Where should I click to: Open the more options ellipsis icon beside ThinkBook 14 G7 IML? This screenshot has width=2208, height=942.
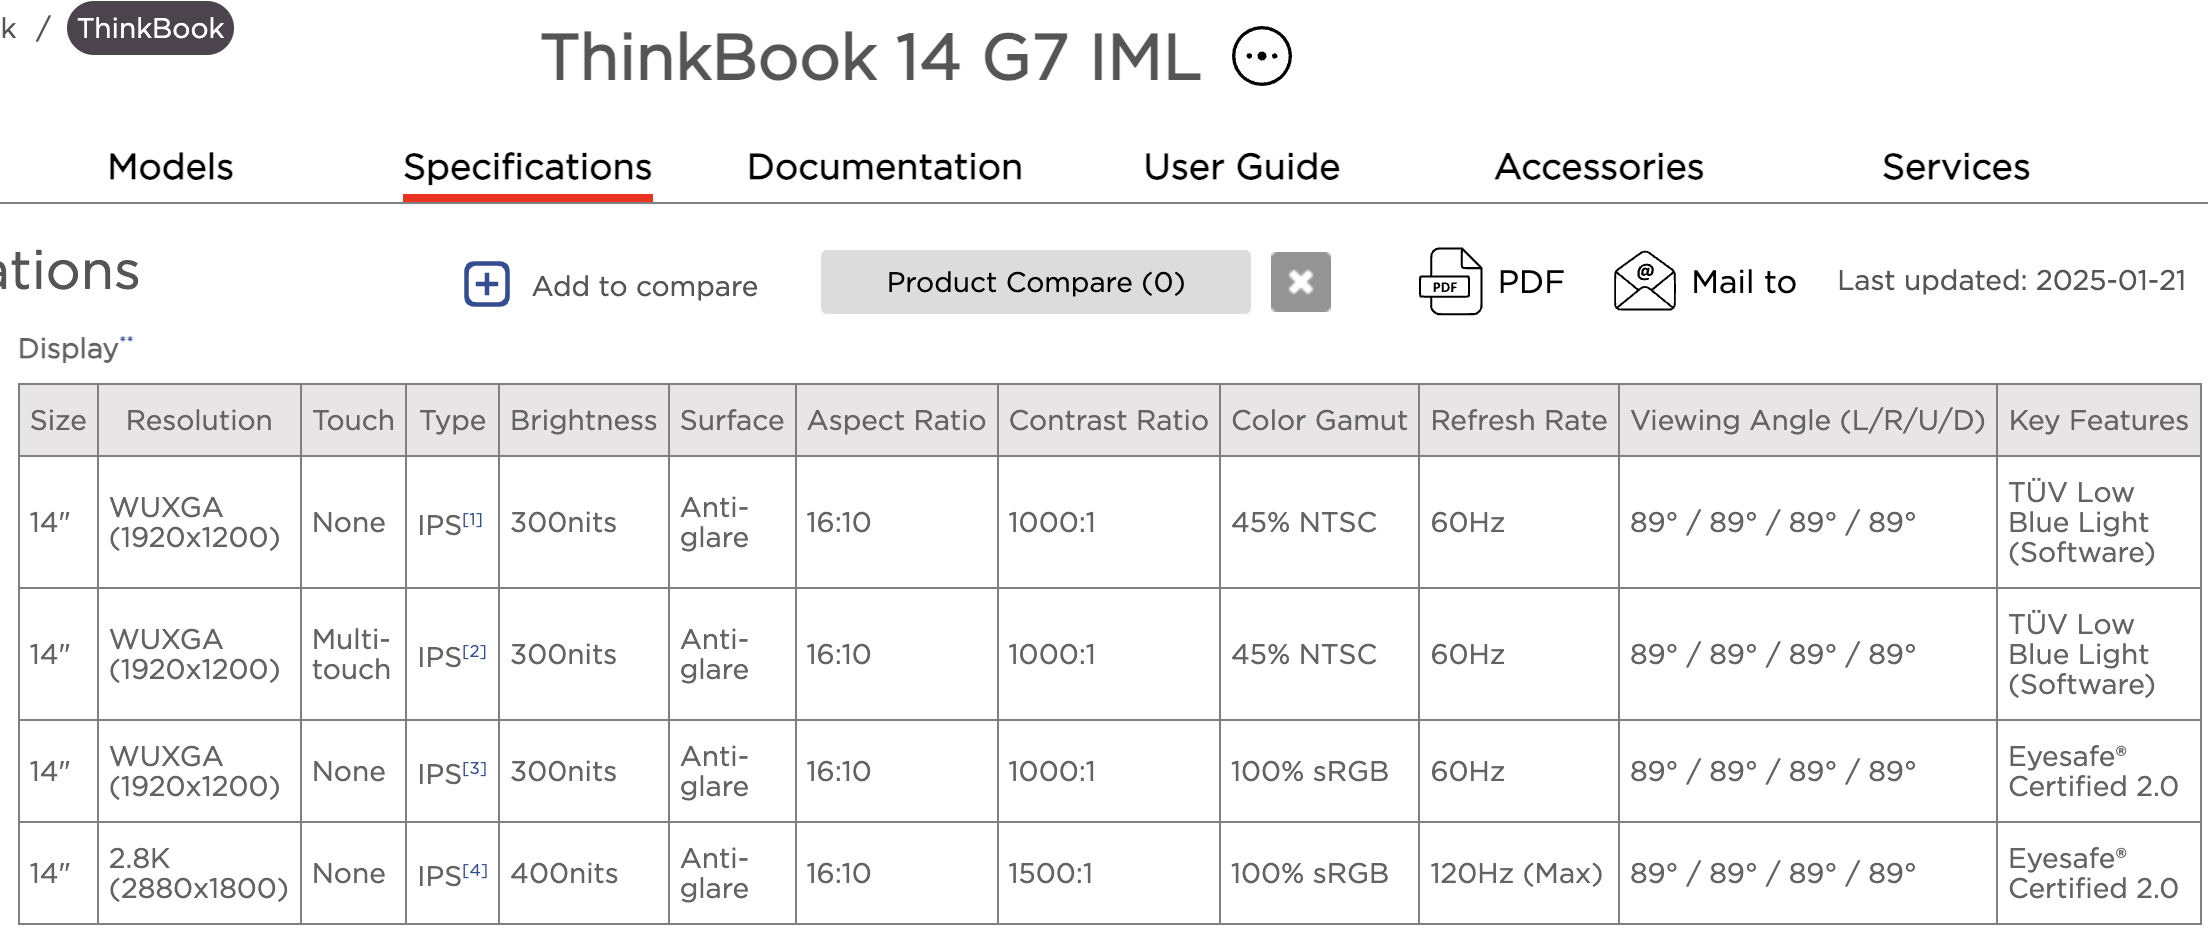(1261, 56)
